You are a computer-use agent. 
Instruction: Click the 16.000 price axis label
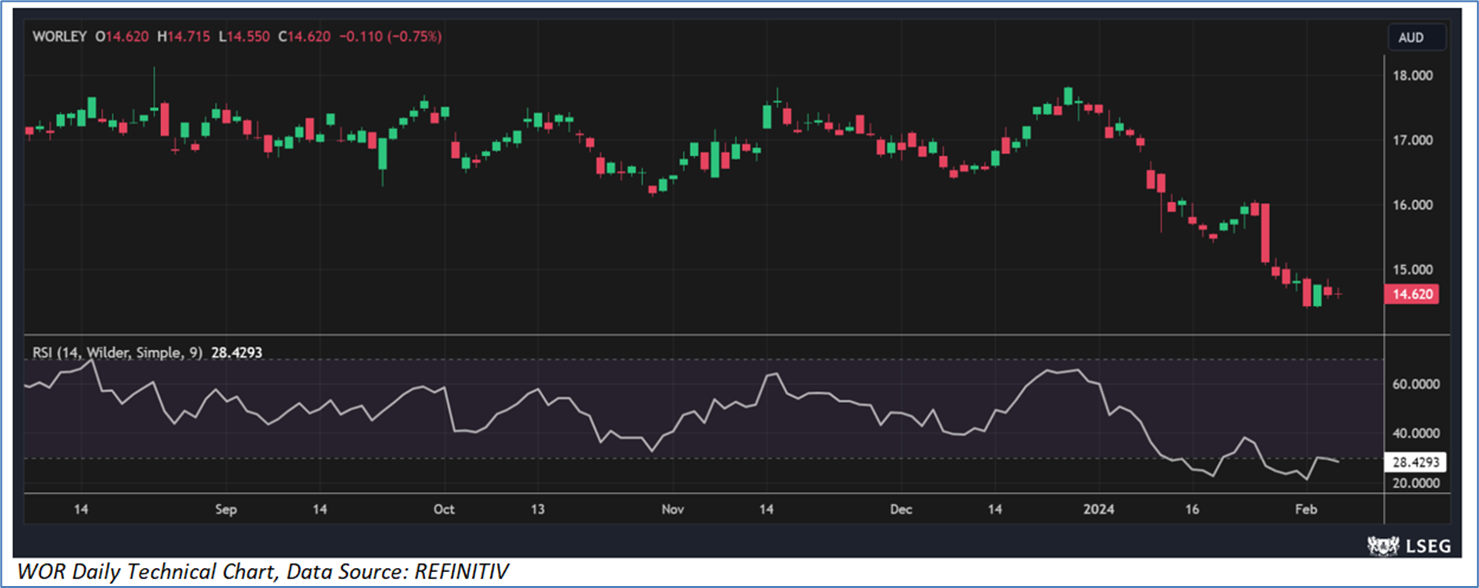[x=1415, y=205]
